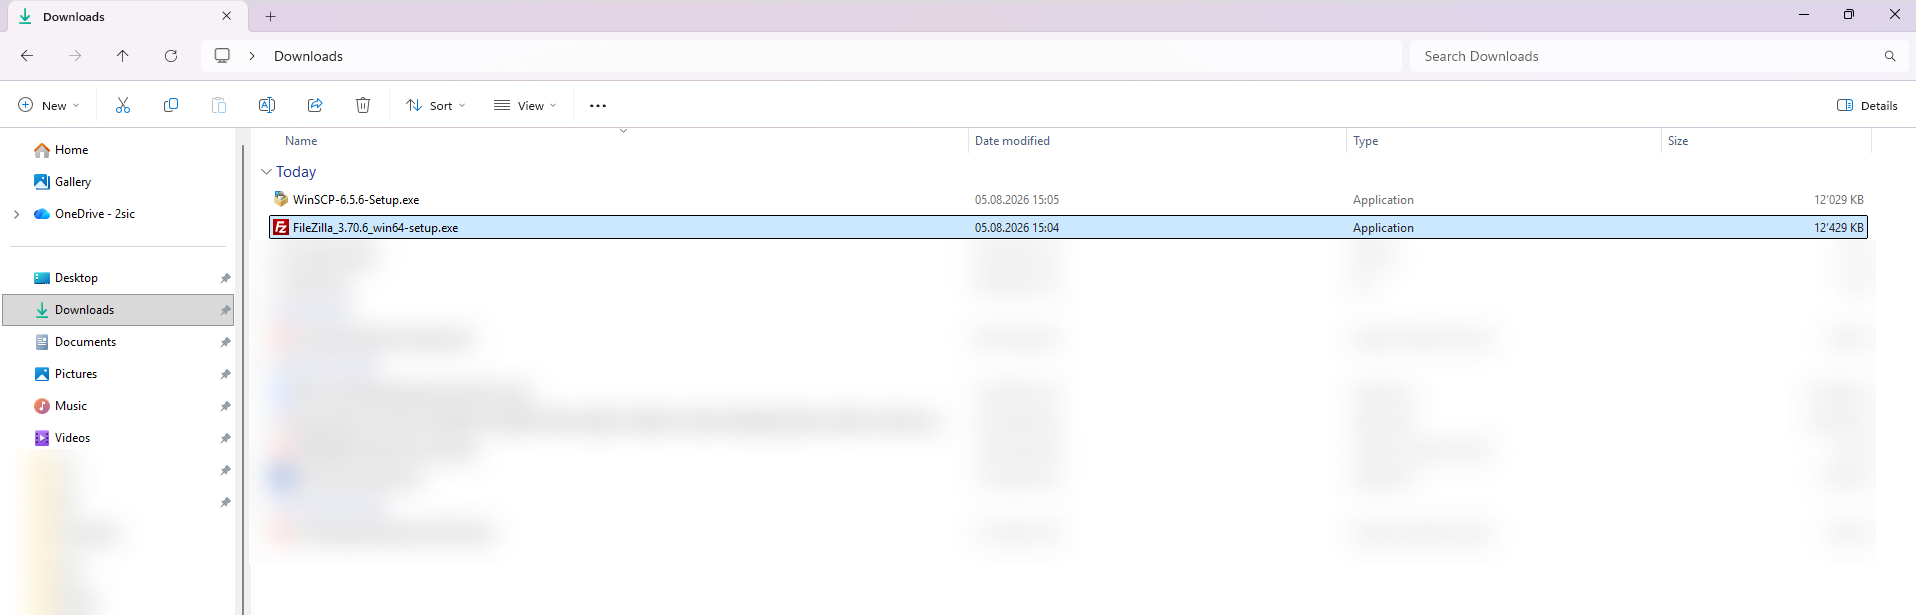Open Pictures in quick access
Viewport: 1916px width, 615px height.
click(118, 374)
